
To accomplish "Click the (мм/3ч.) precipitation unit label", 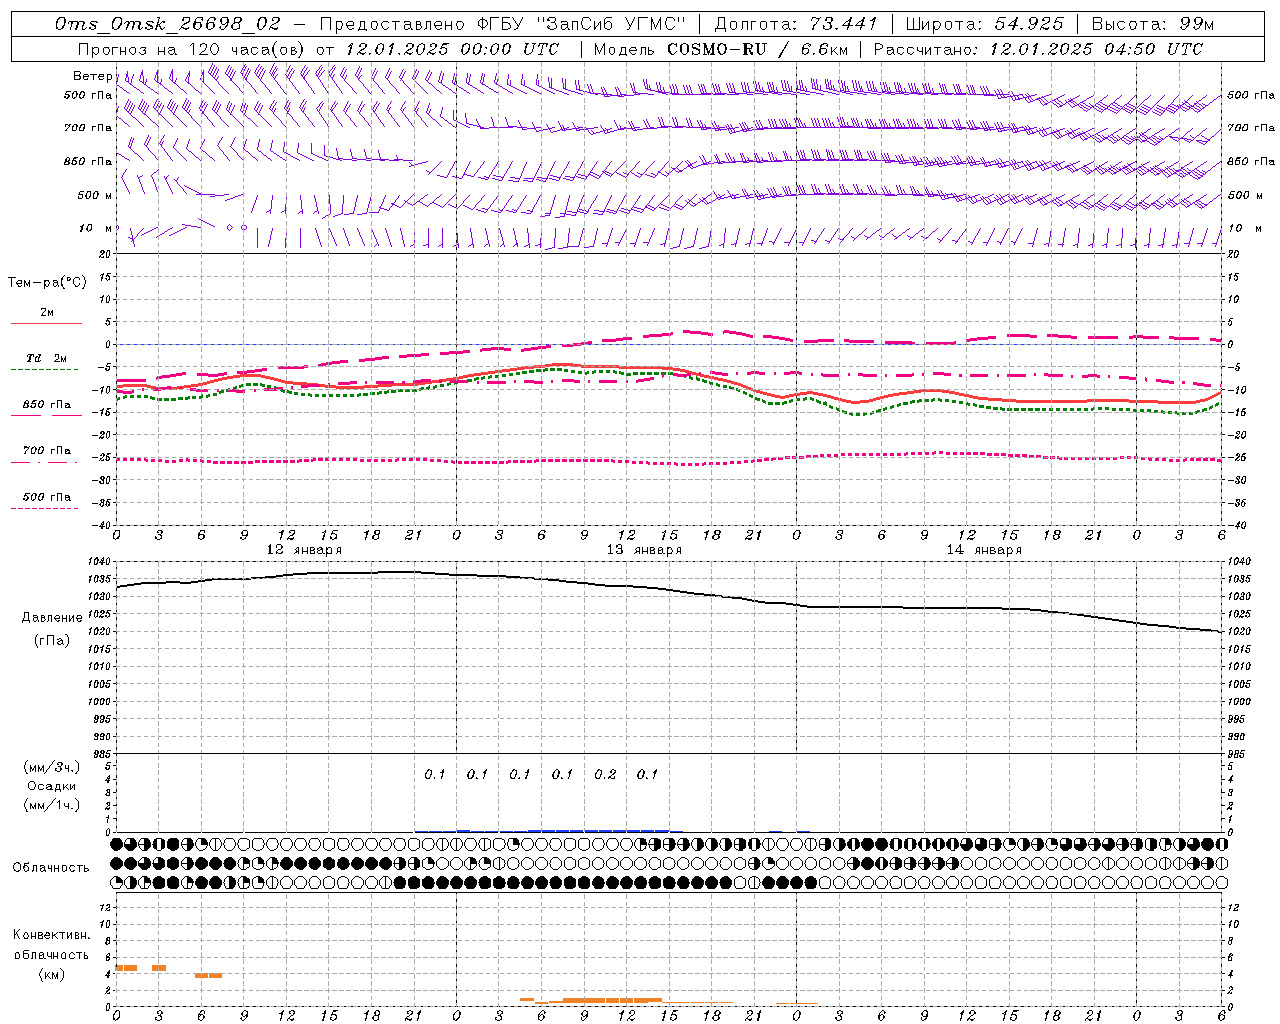I will tap(52, 767).
